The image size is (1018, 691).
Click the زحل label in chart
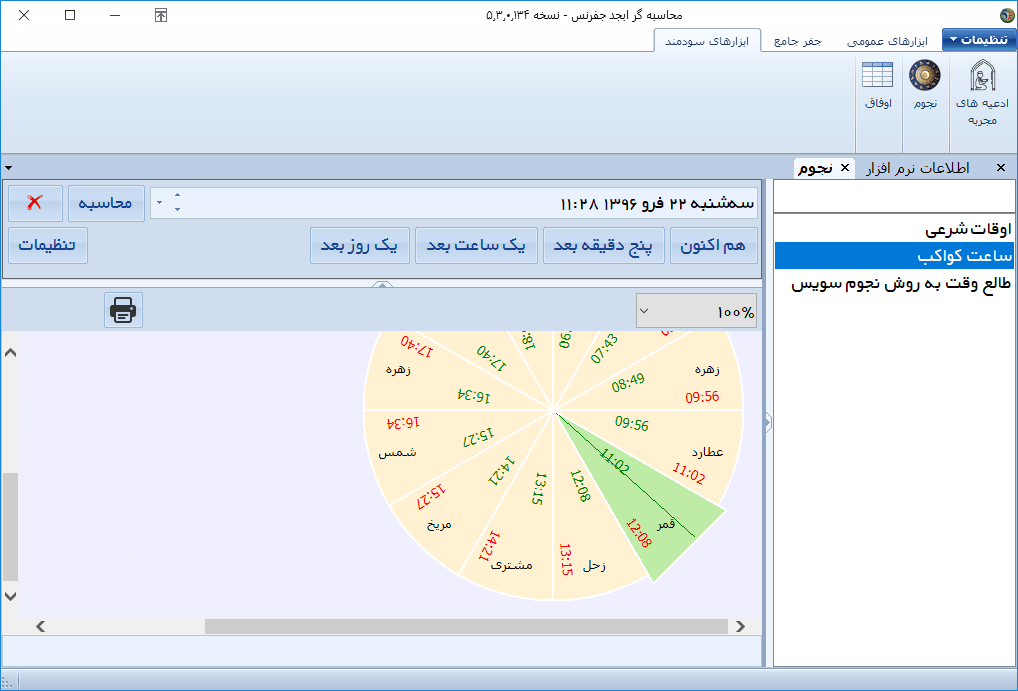[x=594, y=566]
